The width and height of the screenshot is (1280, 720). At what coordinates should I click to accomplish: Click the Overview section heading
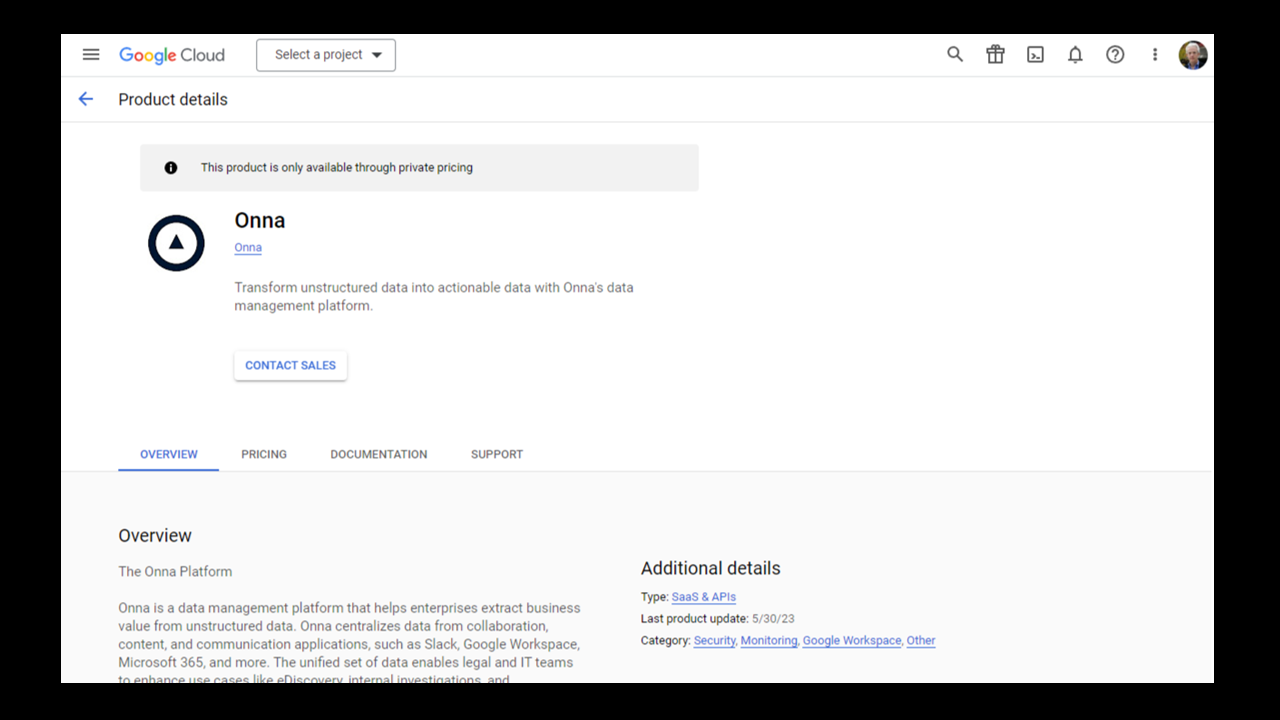click(x=155, y=536)
